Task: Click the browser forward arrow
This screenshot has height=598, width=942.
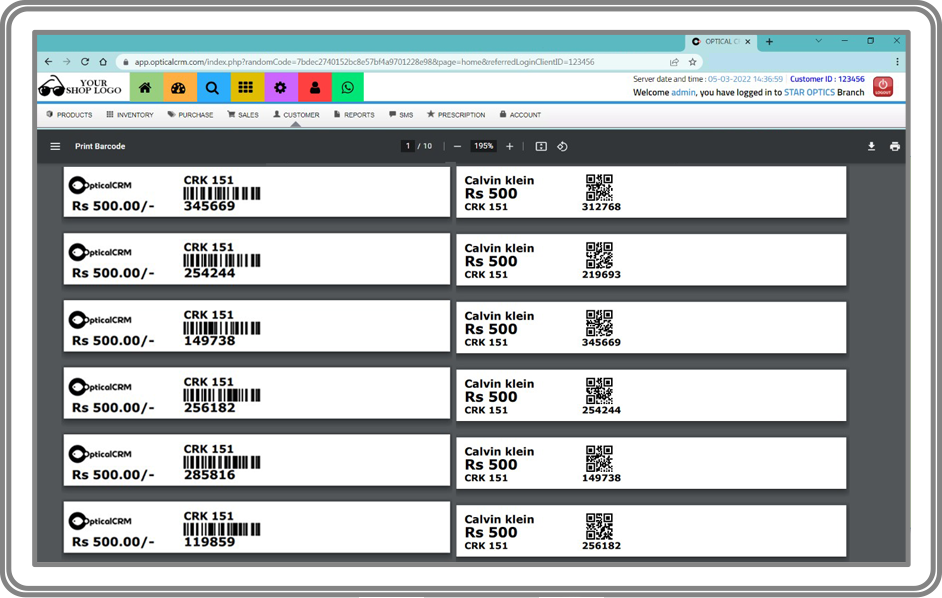Action: [67, 61]
